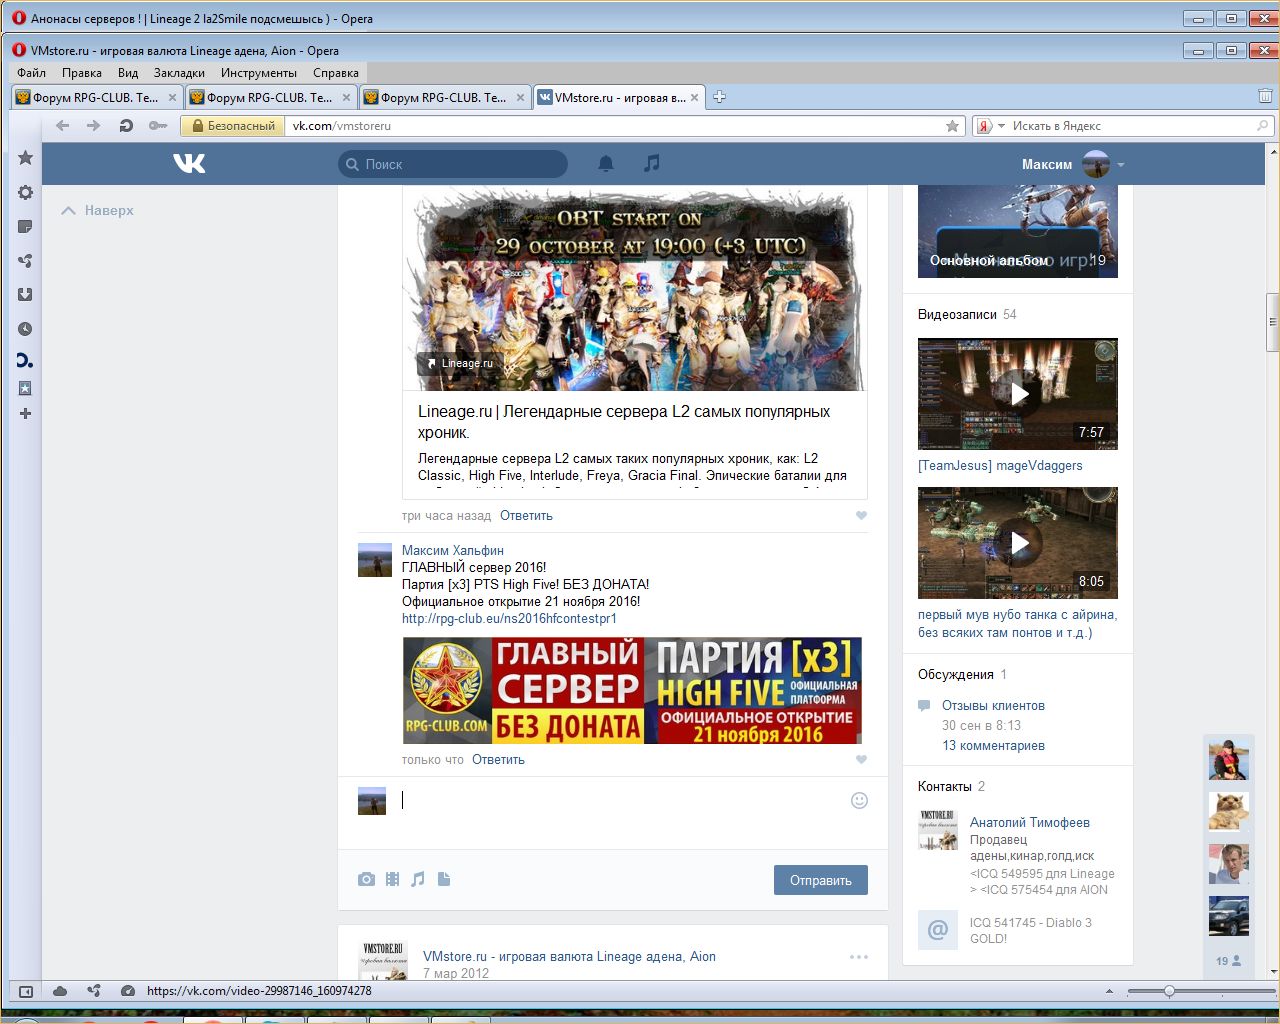
Task: Open the Справка menu
Action: pyautogui.click(x=336, y=73)
